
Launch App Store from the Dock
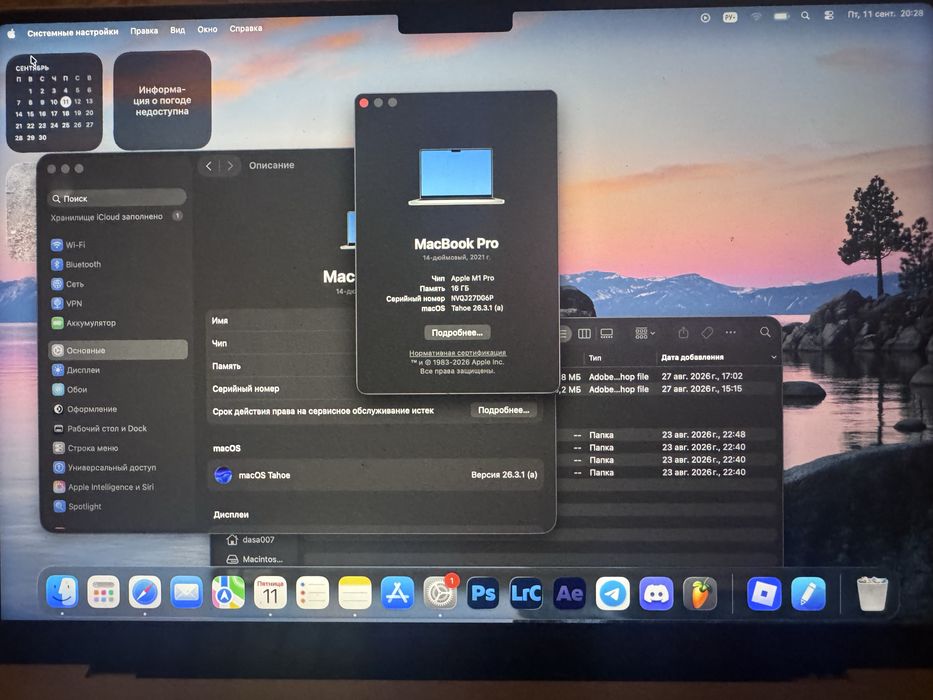pyautogui.click(x=397, y=593)
